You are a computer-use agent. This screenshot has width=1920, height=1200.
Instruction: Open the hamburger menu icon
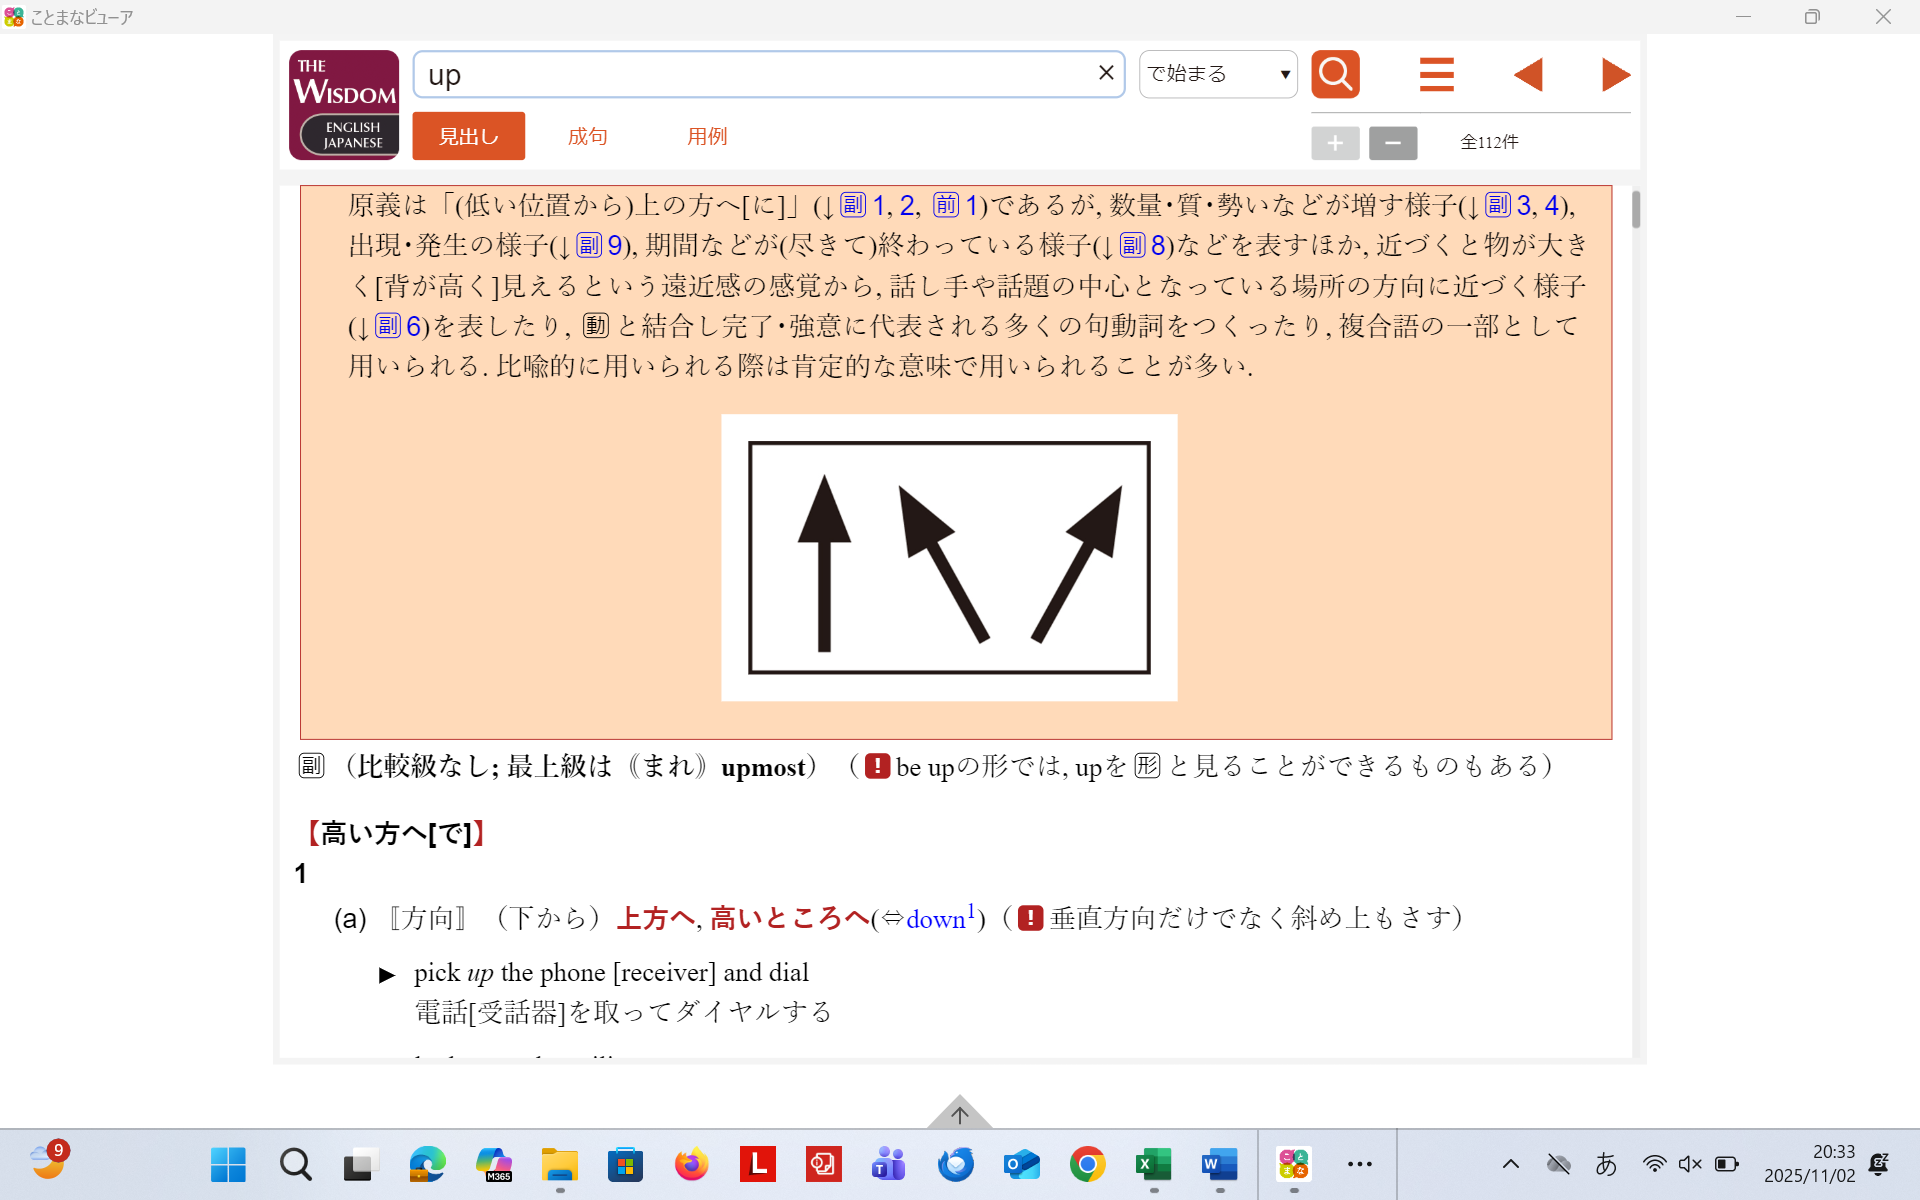coord(1436,75)
